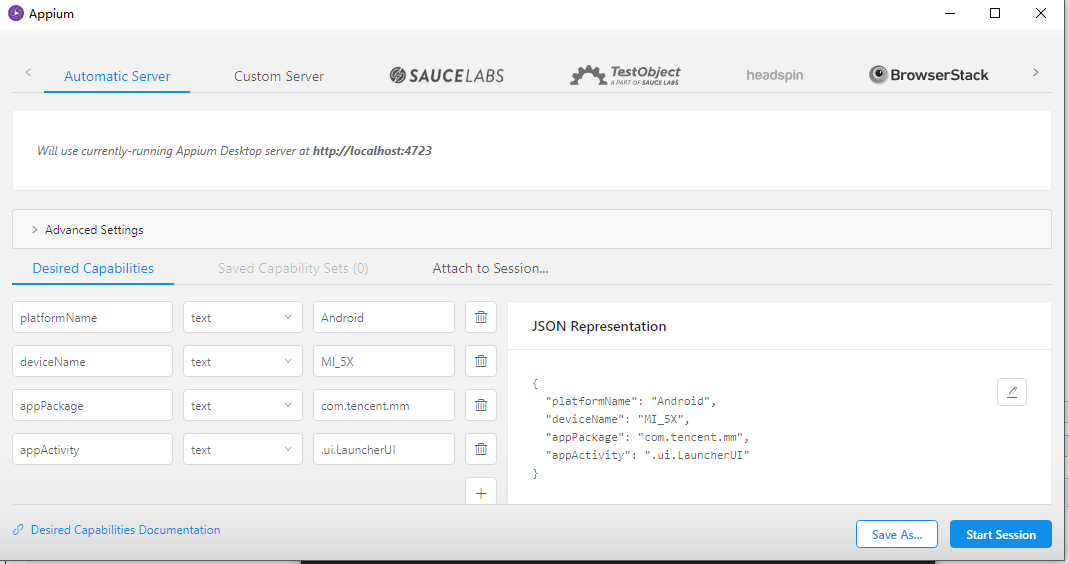Maximize the Appium window
The width and height of the screenshot is (1069, 564).
point(995,13)
